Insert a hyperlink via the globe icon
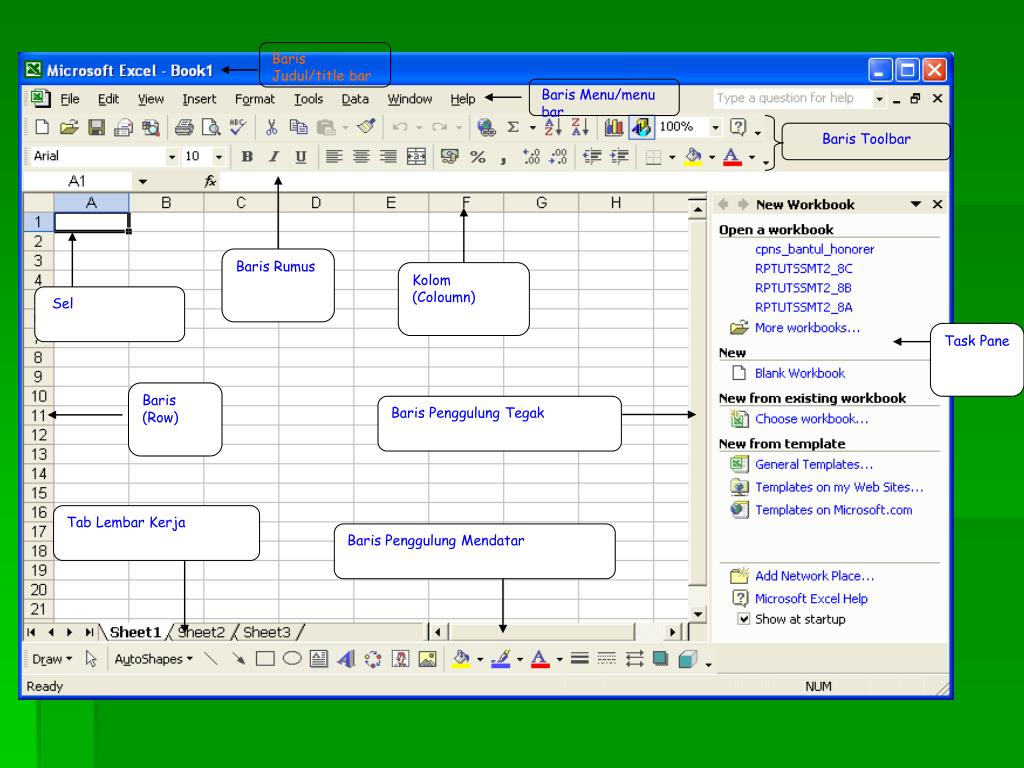1024x768 pixels. 486,127
